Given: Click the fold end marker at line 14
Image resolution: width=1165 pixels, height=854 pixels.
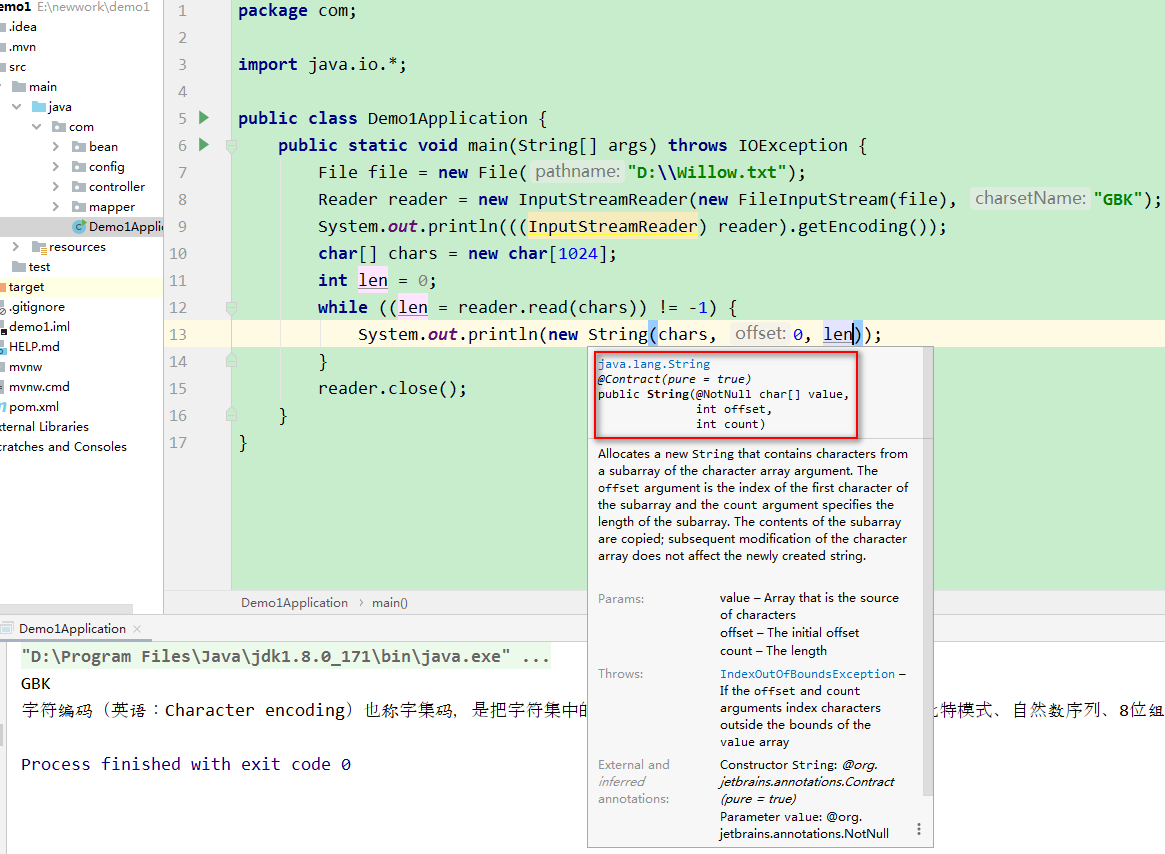Looking at the screenshot, I should pyautogui.click(x=231, y=361).
